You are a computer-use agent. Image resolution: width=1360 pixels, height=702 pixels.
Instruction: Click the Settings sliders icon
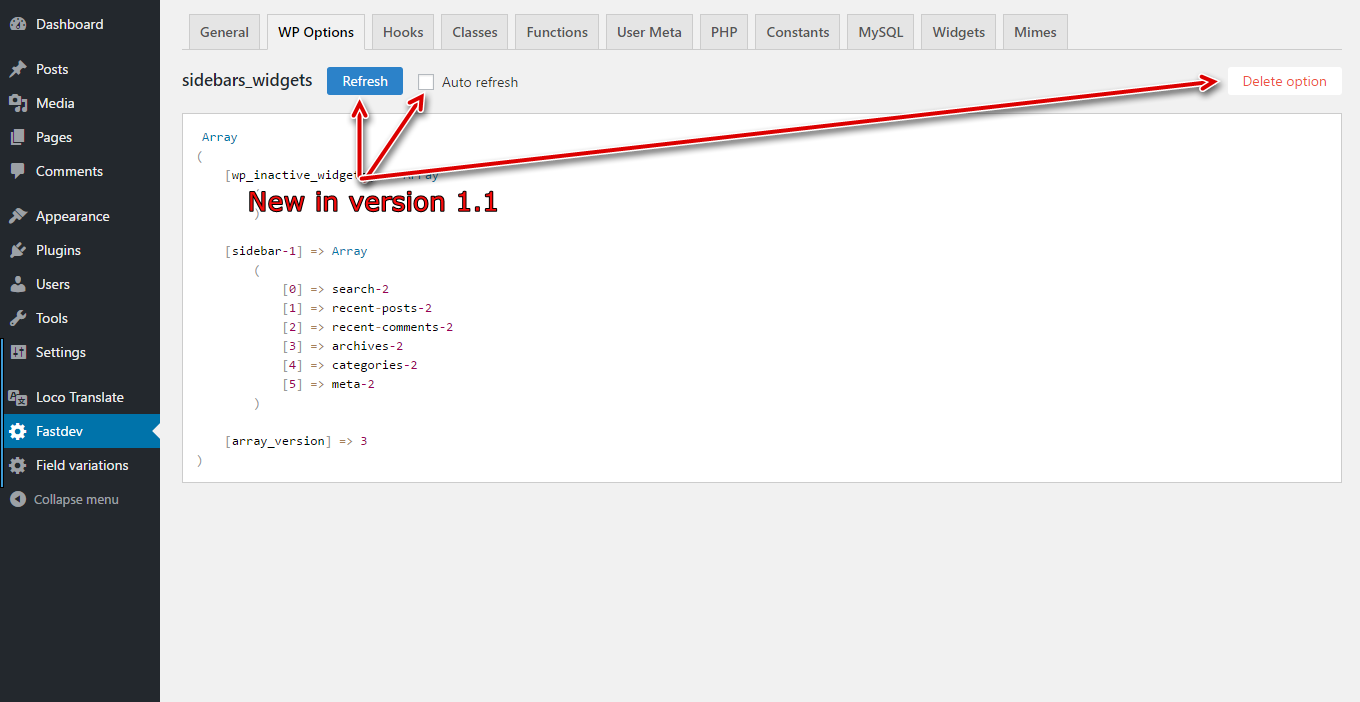pos(18,352)
